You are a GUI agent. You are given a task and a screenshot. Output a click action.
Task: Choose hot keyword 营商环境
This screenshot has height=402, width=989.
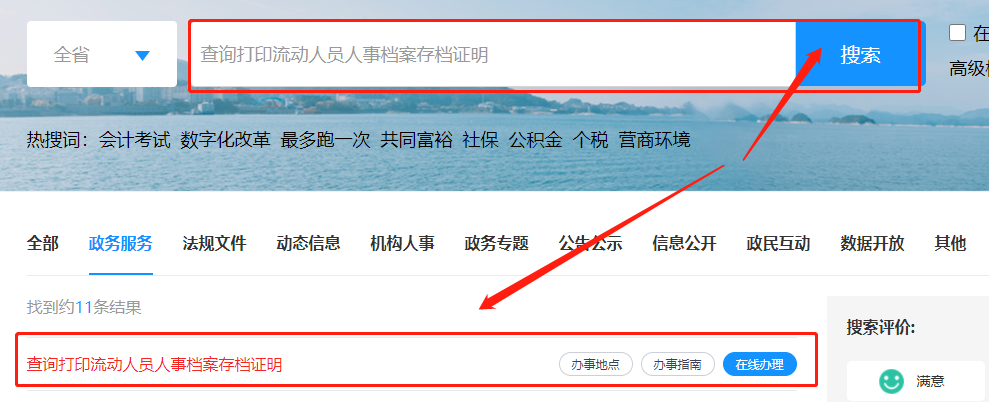click(x=654, y=140)
